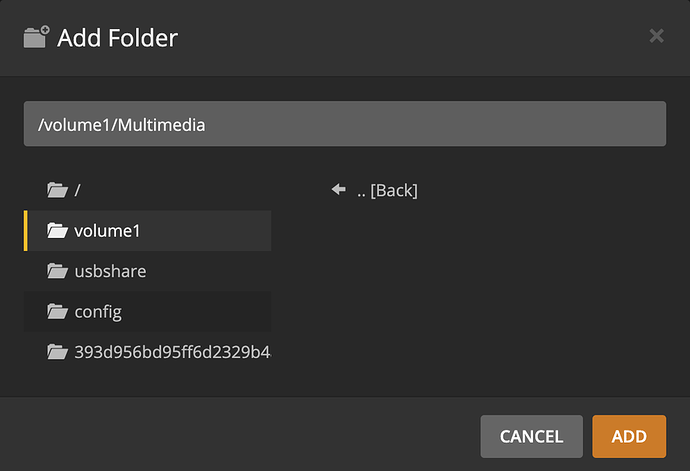690x471 pixels.
Task: Click the left arrow back icon
Action: point(338,189)
